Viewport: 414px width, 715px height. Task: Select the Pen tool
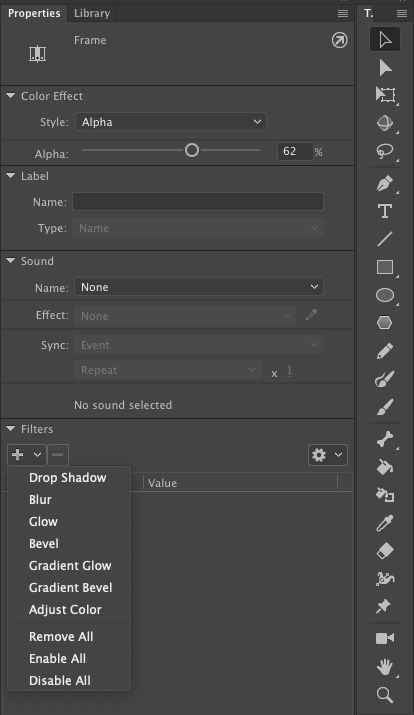click(385, 184)
